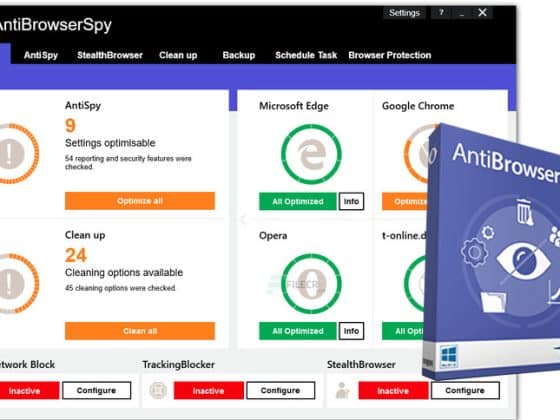
Task: Click the Opera heading
Action: click(x=273, y=236)
